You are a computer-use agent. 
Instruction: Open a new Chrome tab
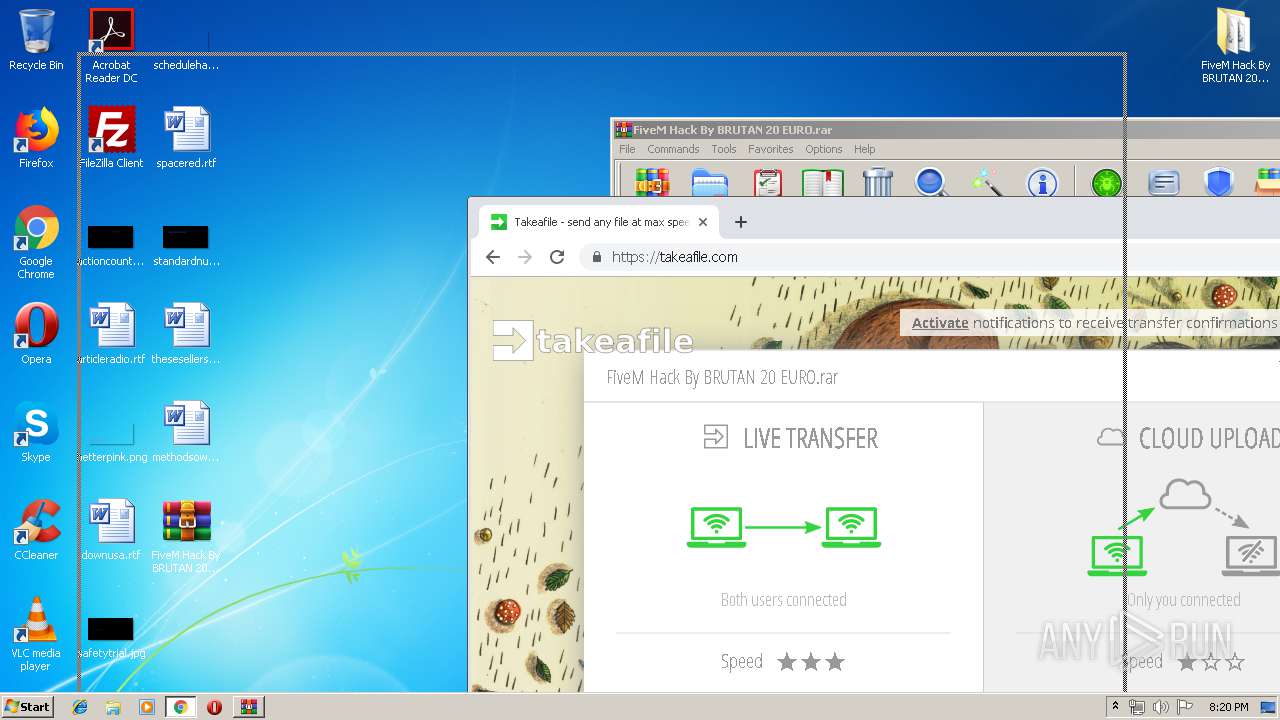pos(741,222)
